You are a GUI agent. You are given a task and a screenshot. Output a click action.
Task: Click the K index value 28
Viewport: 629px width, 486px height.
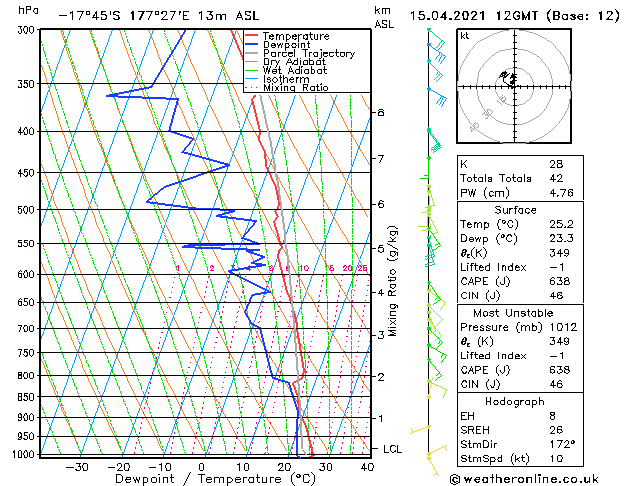pos(556,164)
